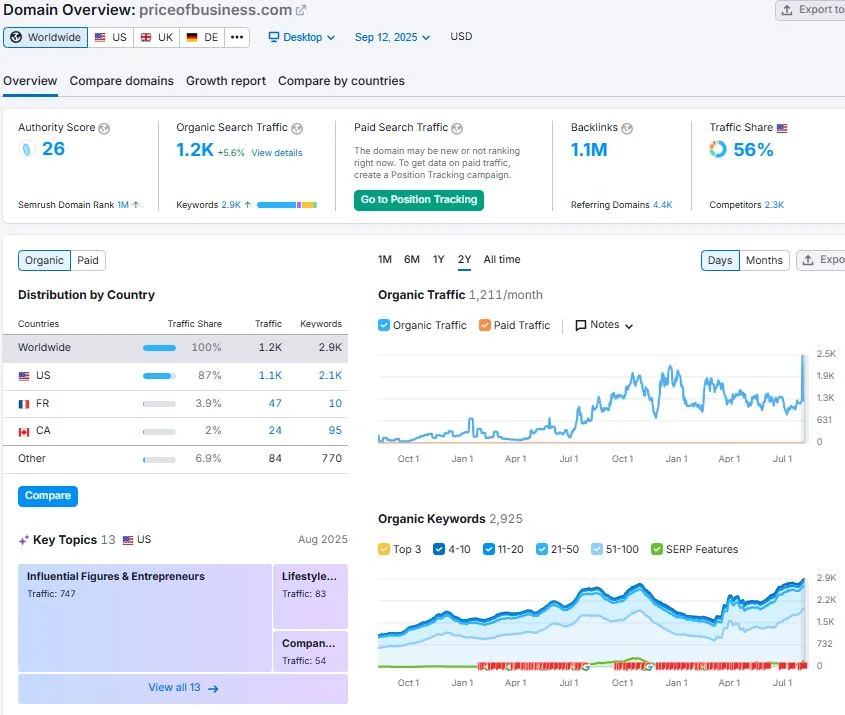The width and height of the screenshot is (845, 715).
Task: Click the Desktop monitor icon
Action: coord(274,37)
